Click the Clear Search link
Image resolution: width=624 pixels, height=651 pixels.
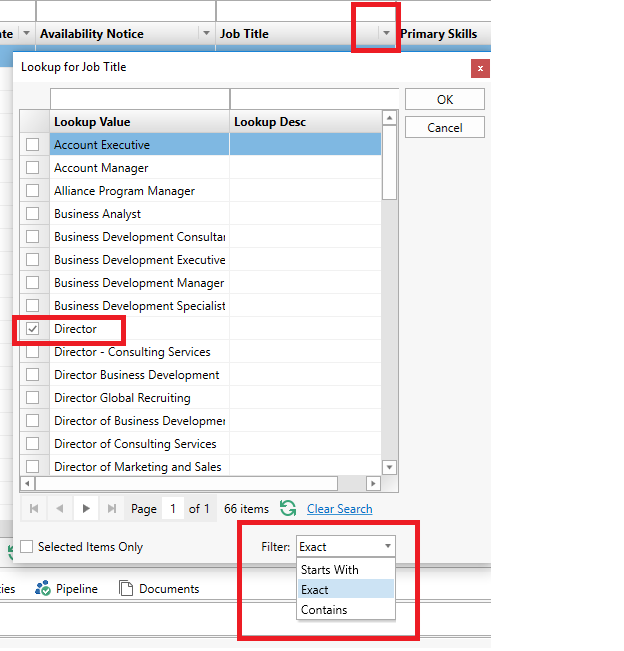(x=340, y=509)
